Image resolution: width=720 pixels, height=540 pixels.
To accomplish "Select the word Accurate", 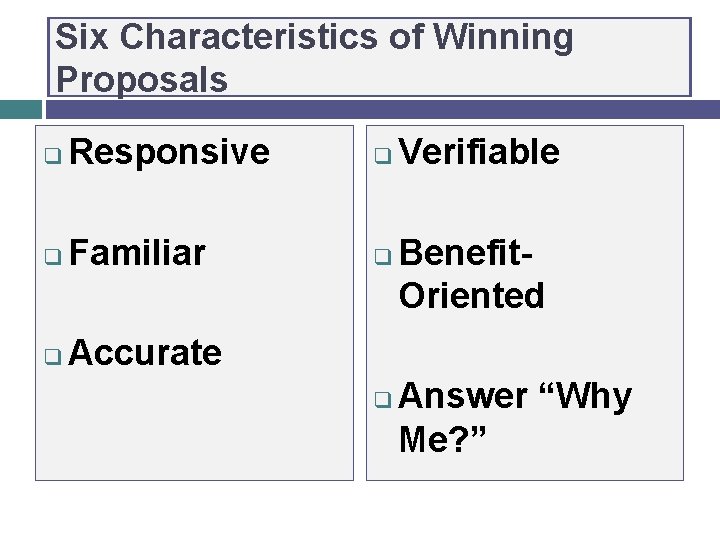I will point(145,353).
